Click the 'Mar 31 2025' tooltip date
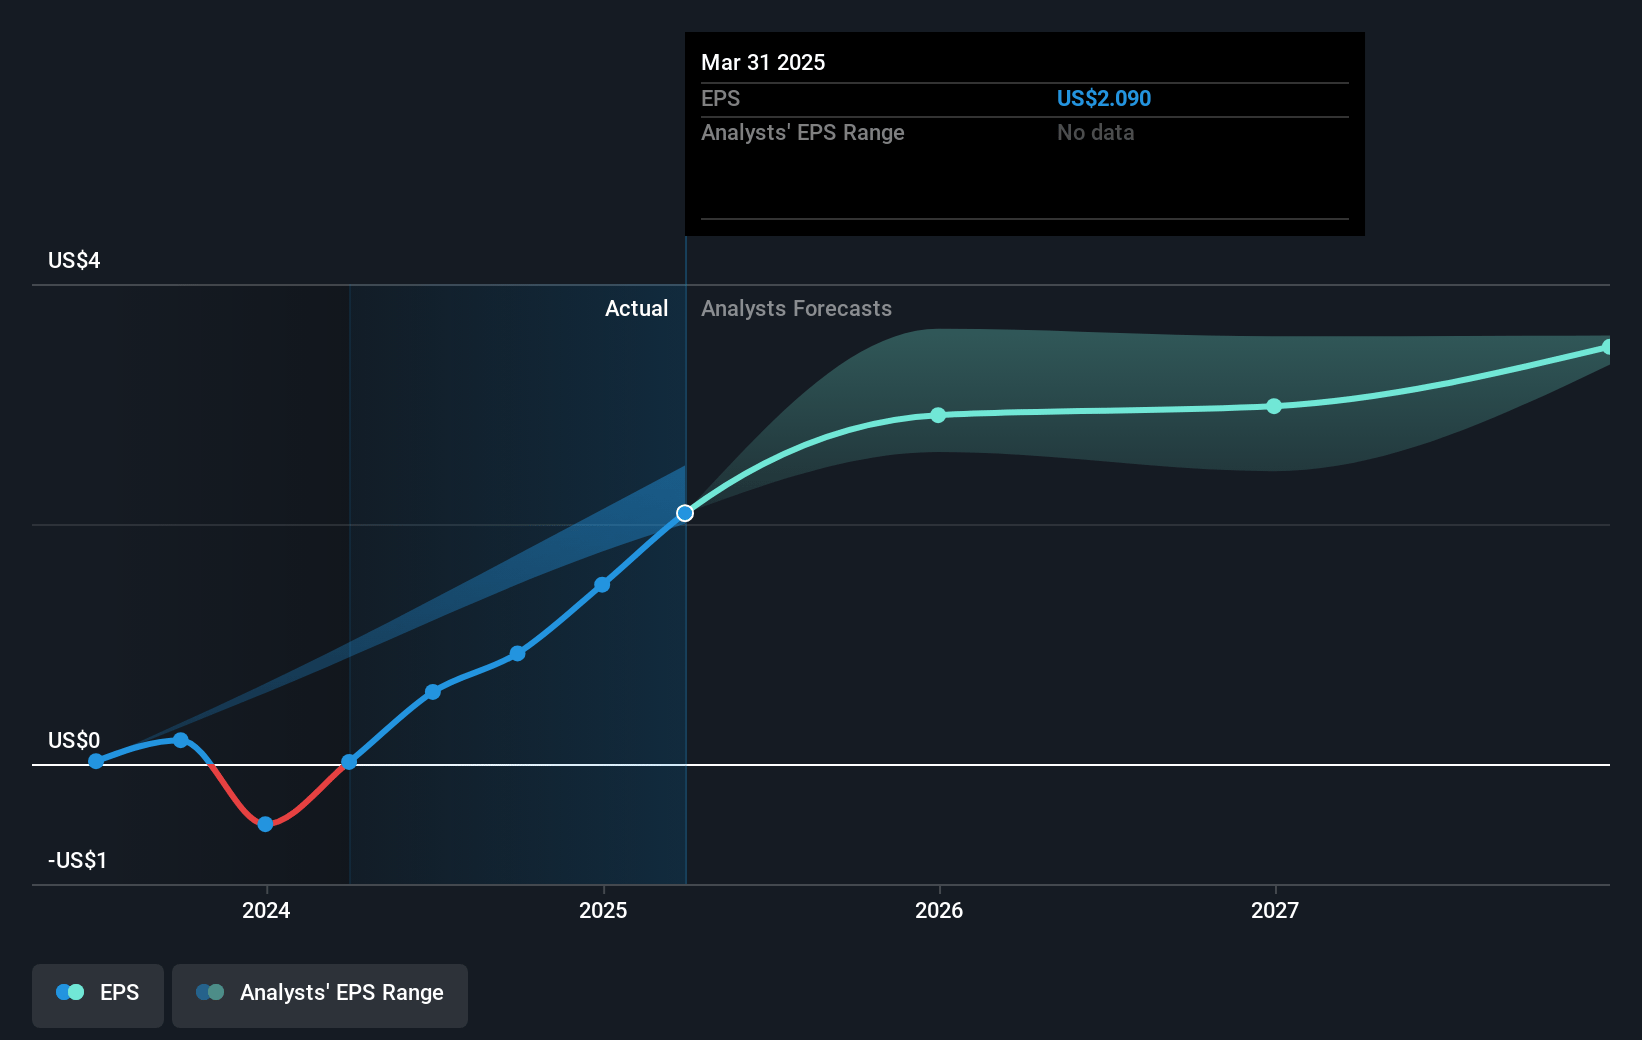The image size is (1642, 1040). click(763, 62)
